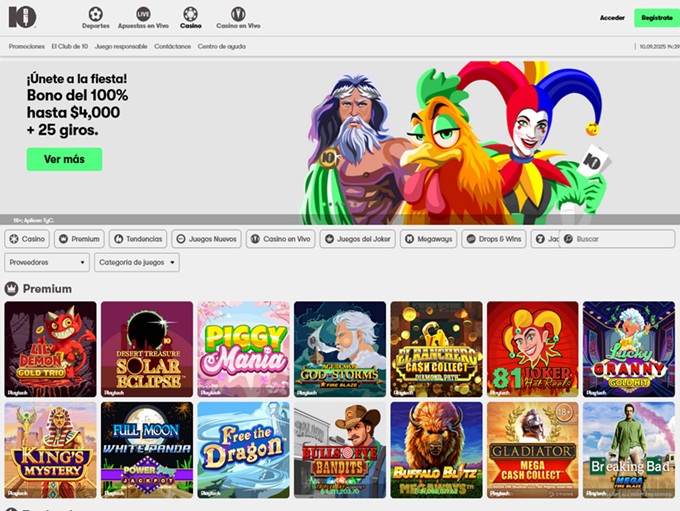Click the Buscar search field
Image resolution: width=680 pixels, height=511 pixels.
tap(622, 239)
